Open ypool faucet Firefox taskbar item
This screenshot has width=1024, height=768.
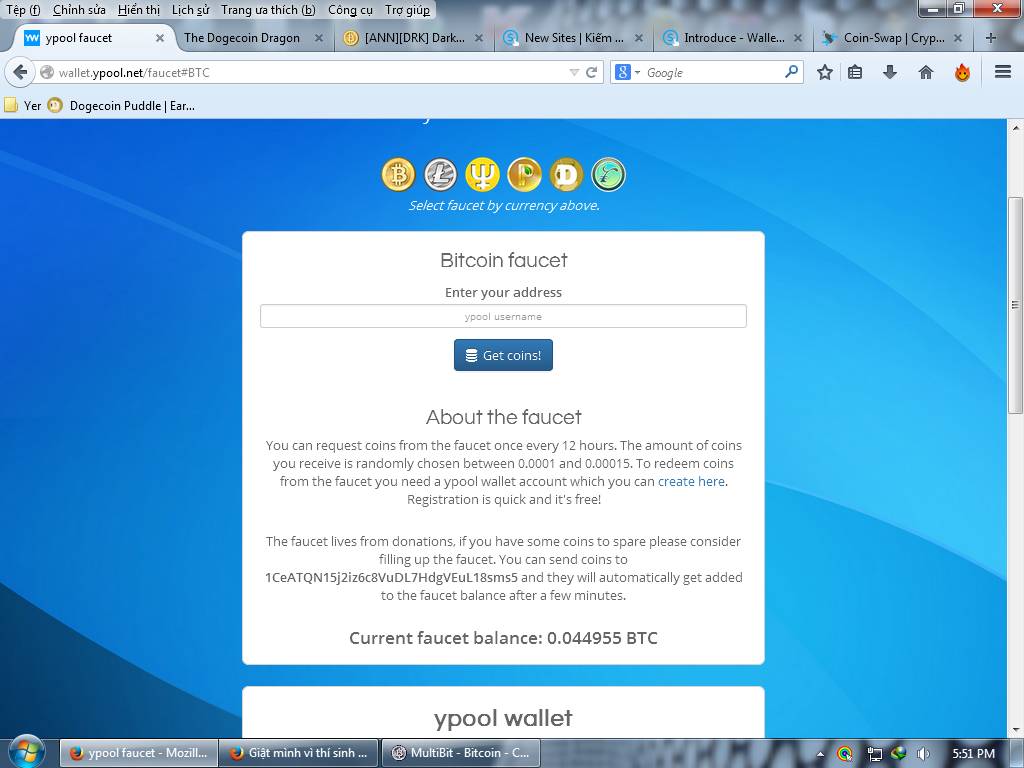tap(138, 753)
